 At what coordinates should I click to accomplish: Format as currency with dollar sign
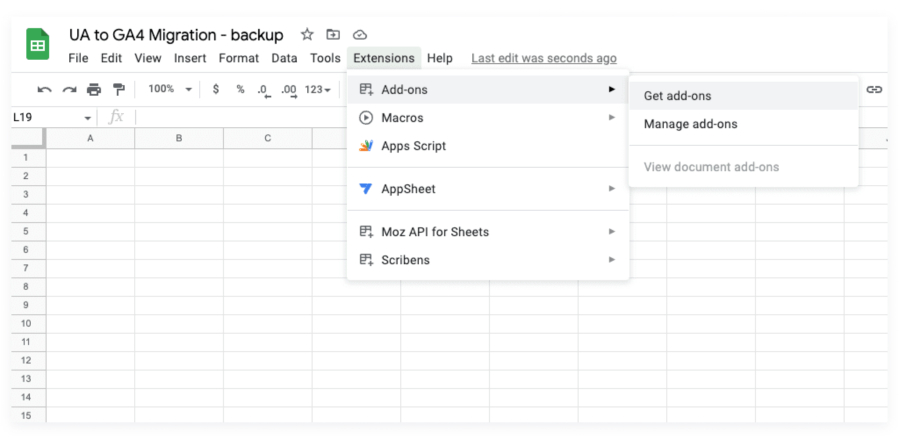[x=216, y=89]
